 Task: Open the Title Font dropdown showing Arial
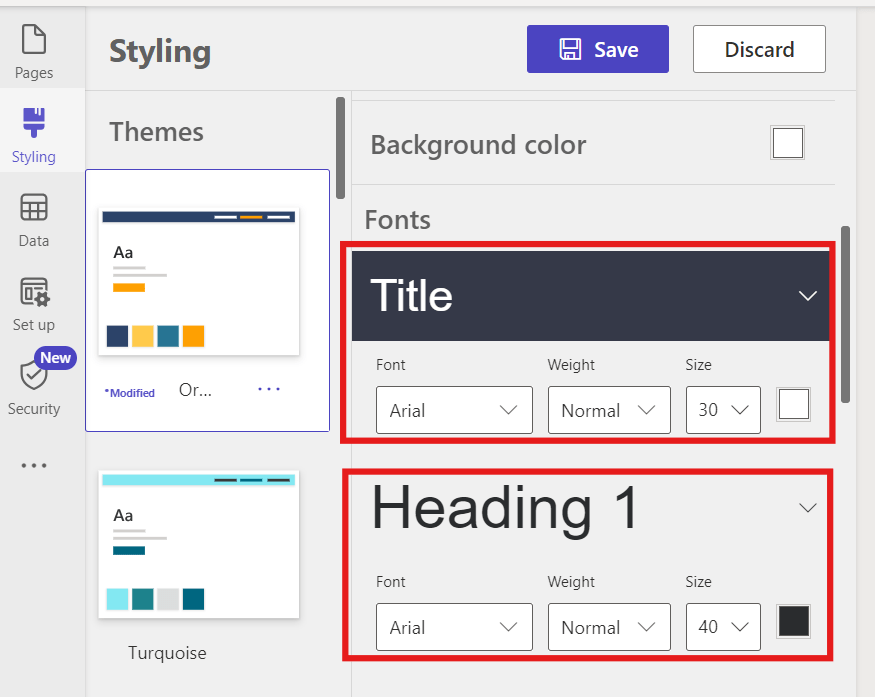click(454, 410)
